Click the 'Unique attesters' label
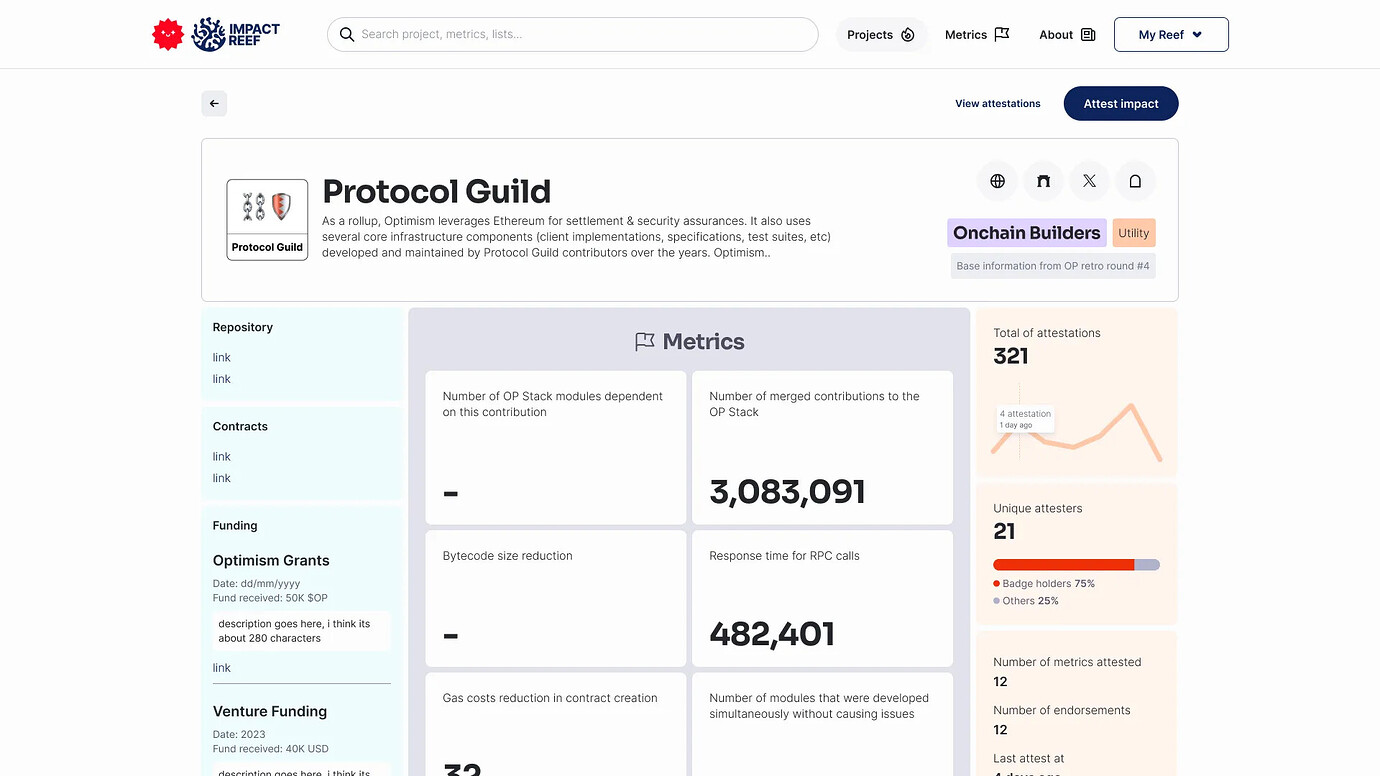This screenshot has width=1380, height=776. point(1038,508)
